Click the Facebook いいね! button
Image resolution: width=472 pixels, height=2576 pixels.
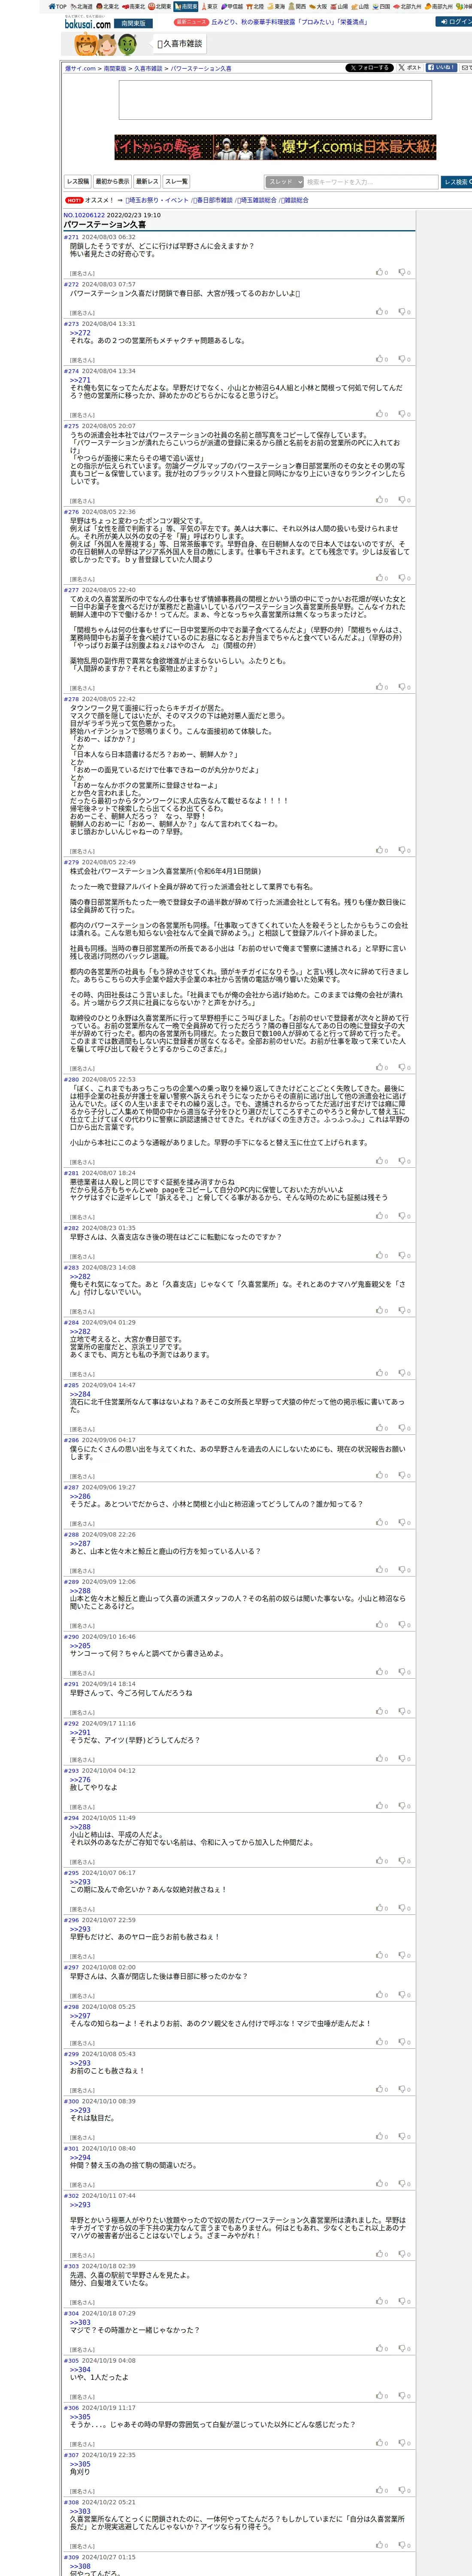pyautogui.click(x=441, y=68)
